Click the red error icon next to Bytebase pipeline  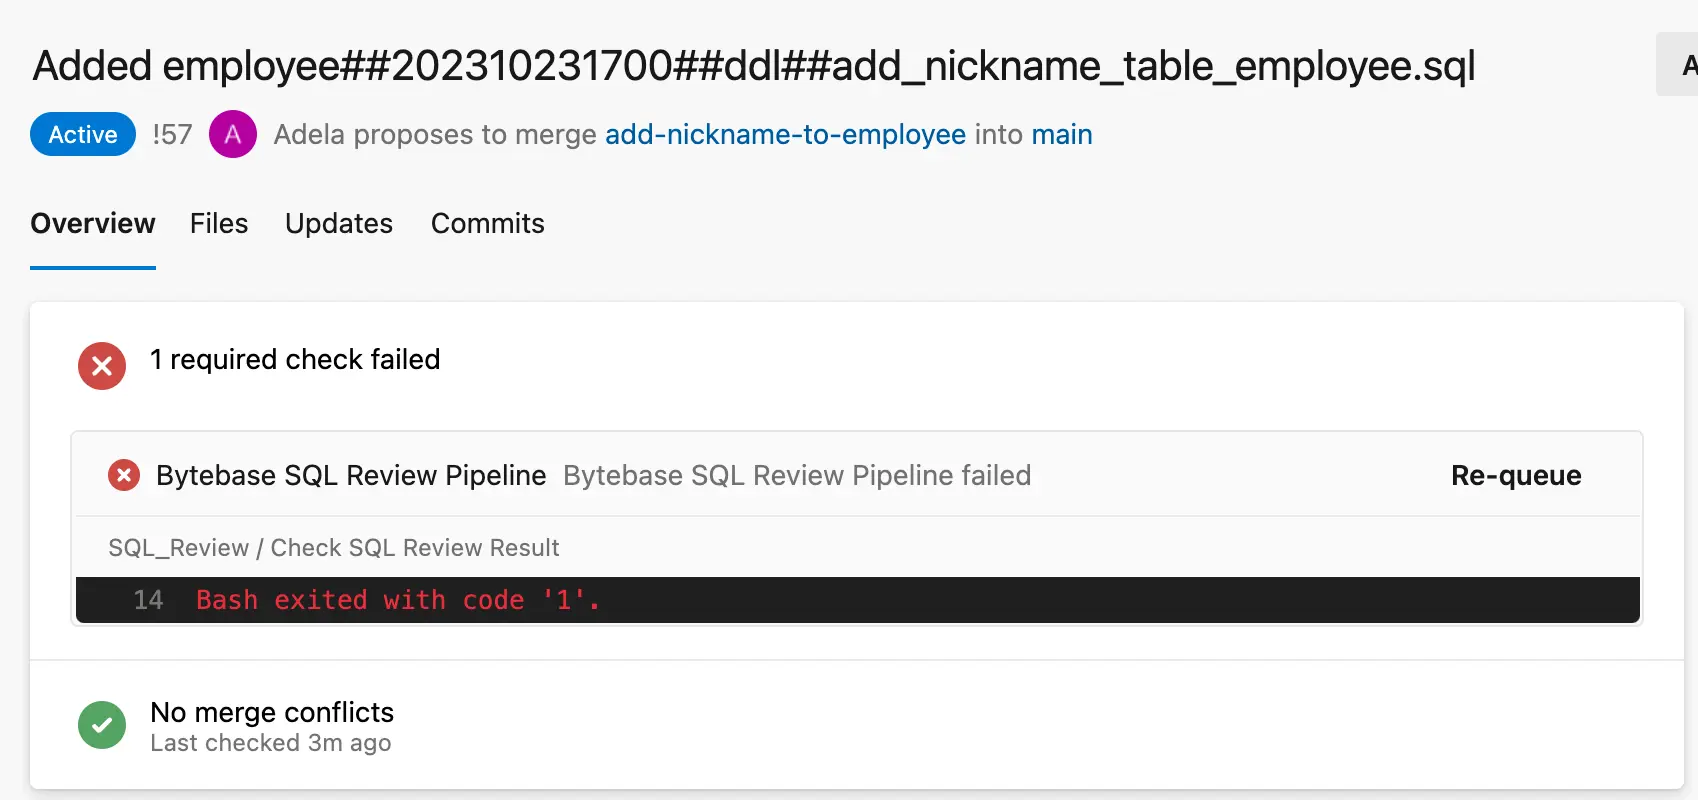click(x=124, y=475)
